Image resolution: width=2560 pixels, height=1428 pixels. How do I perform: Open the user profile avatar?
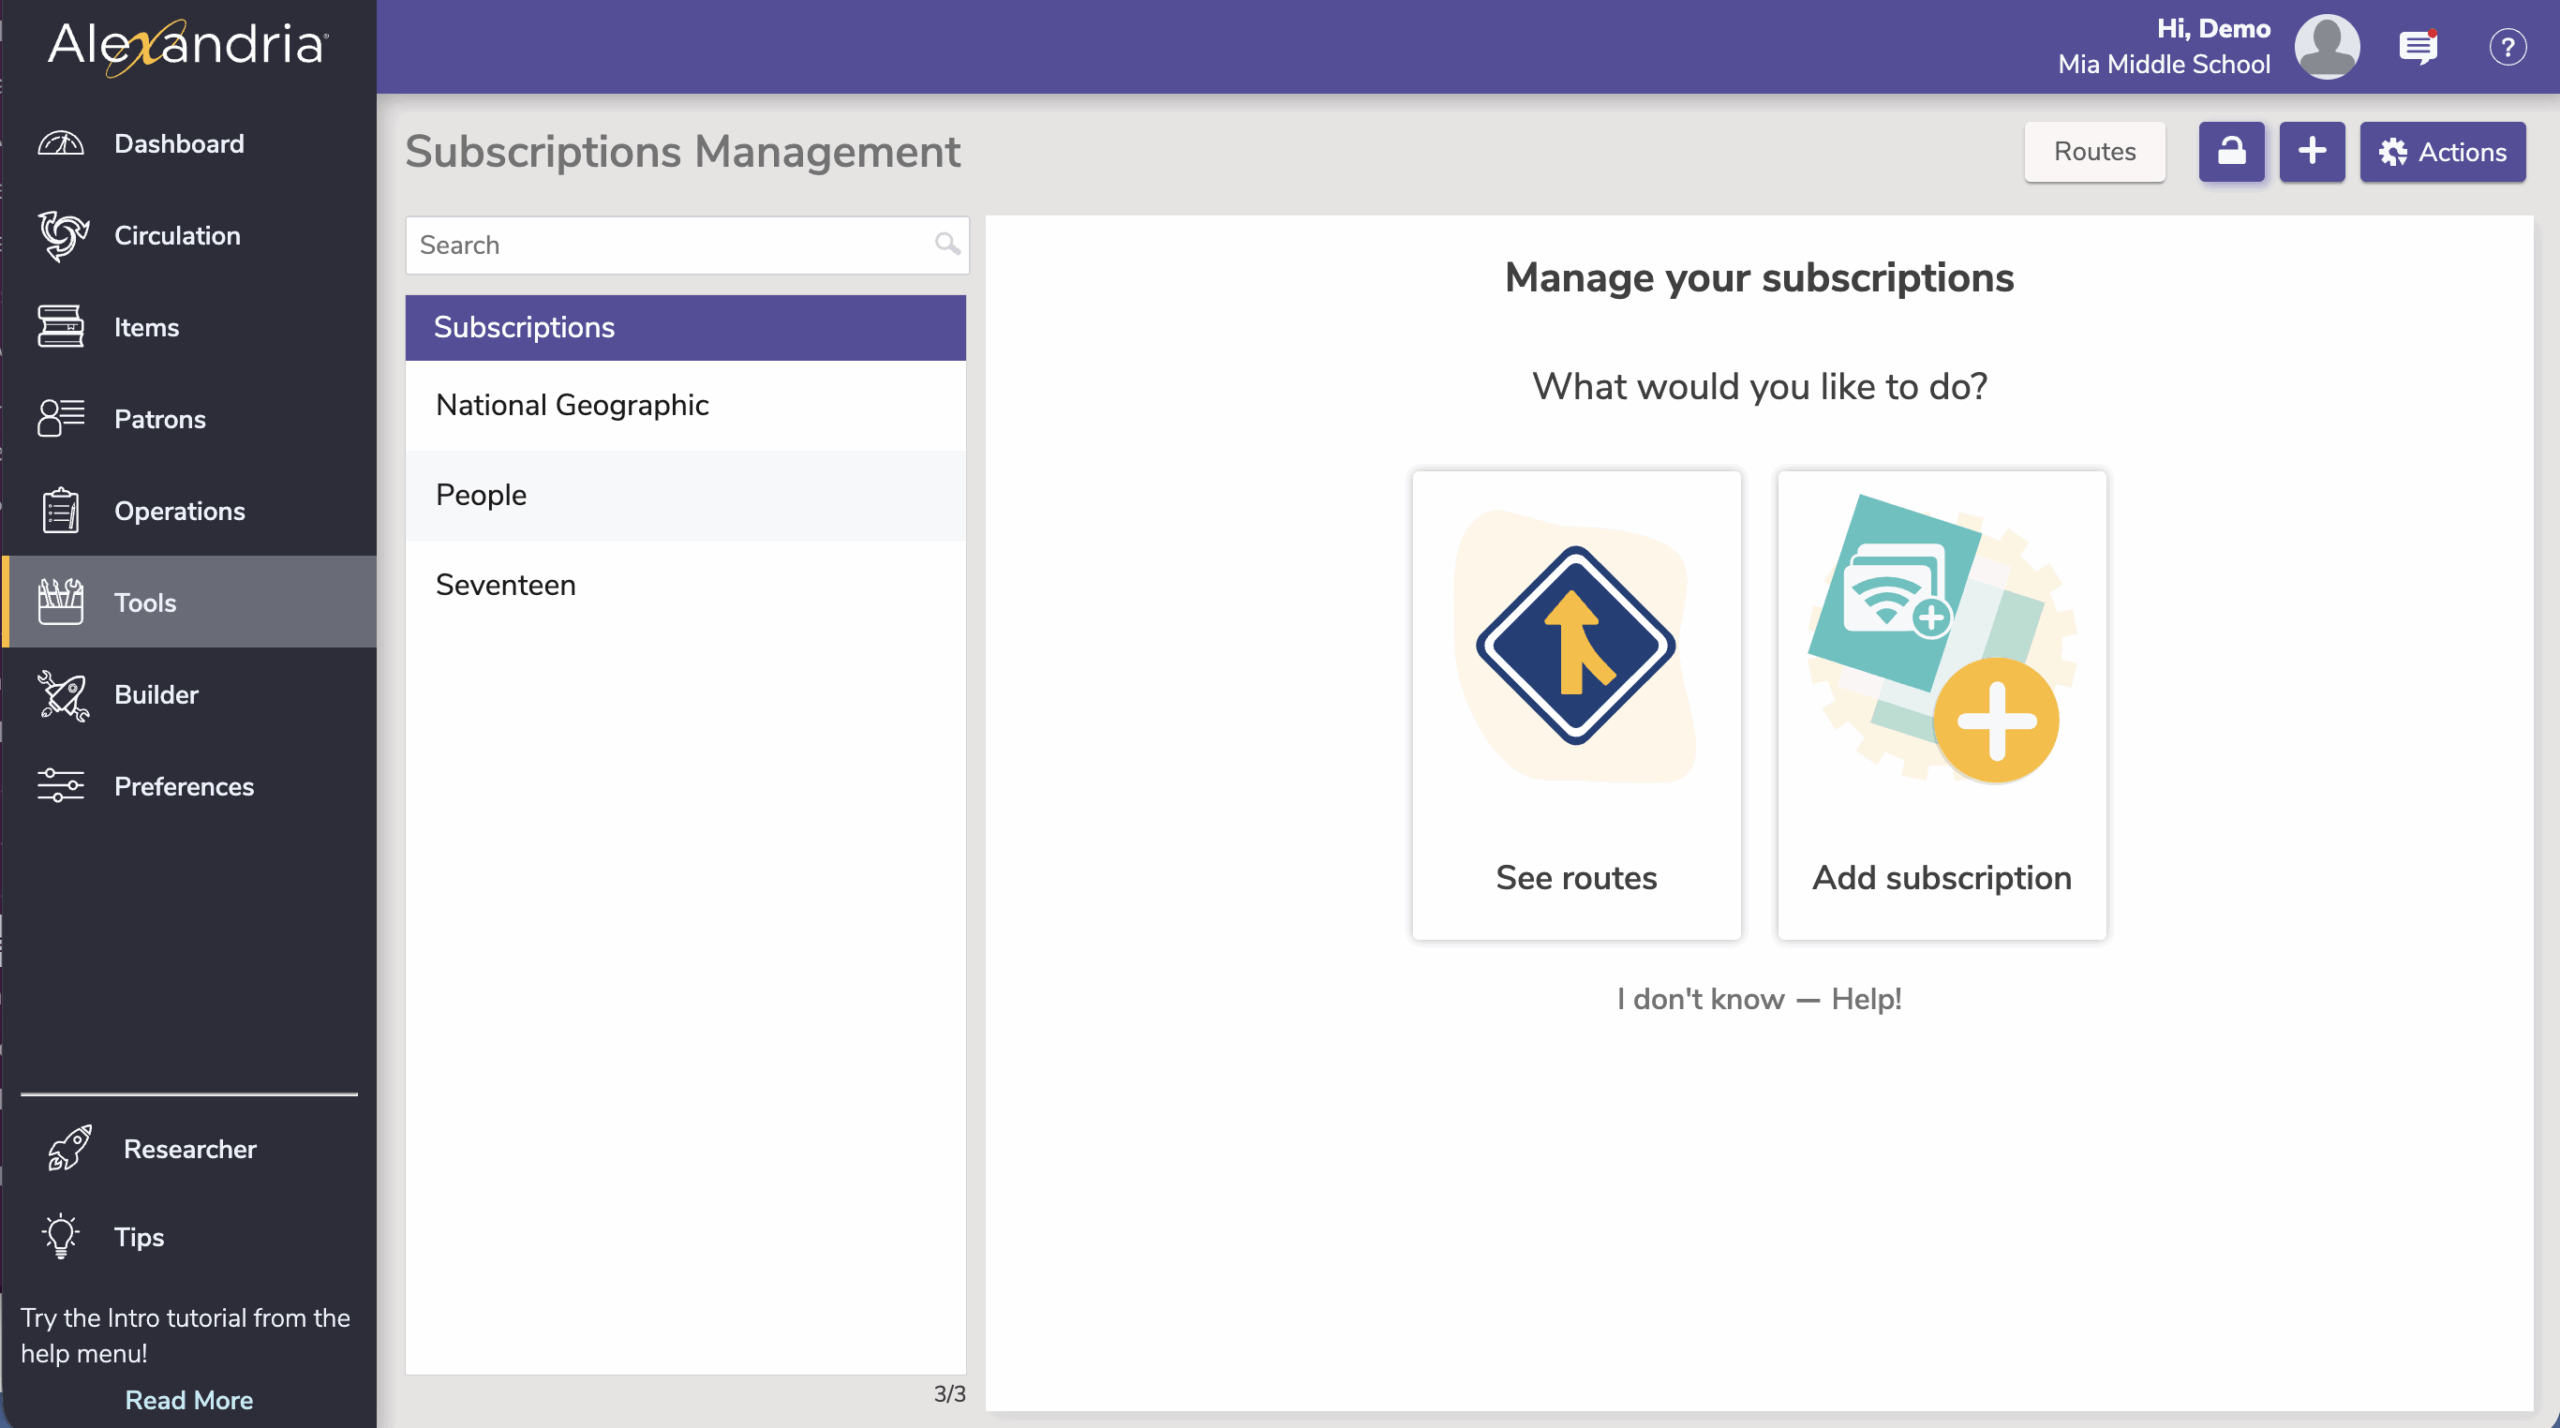(x=2327, y=47)
